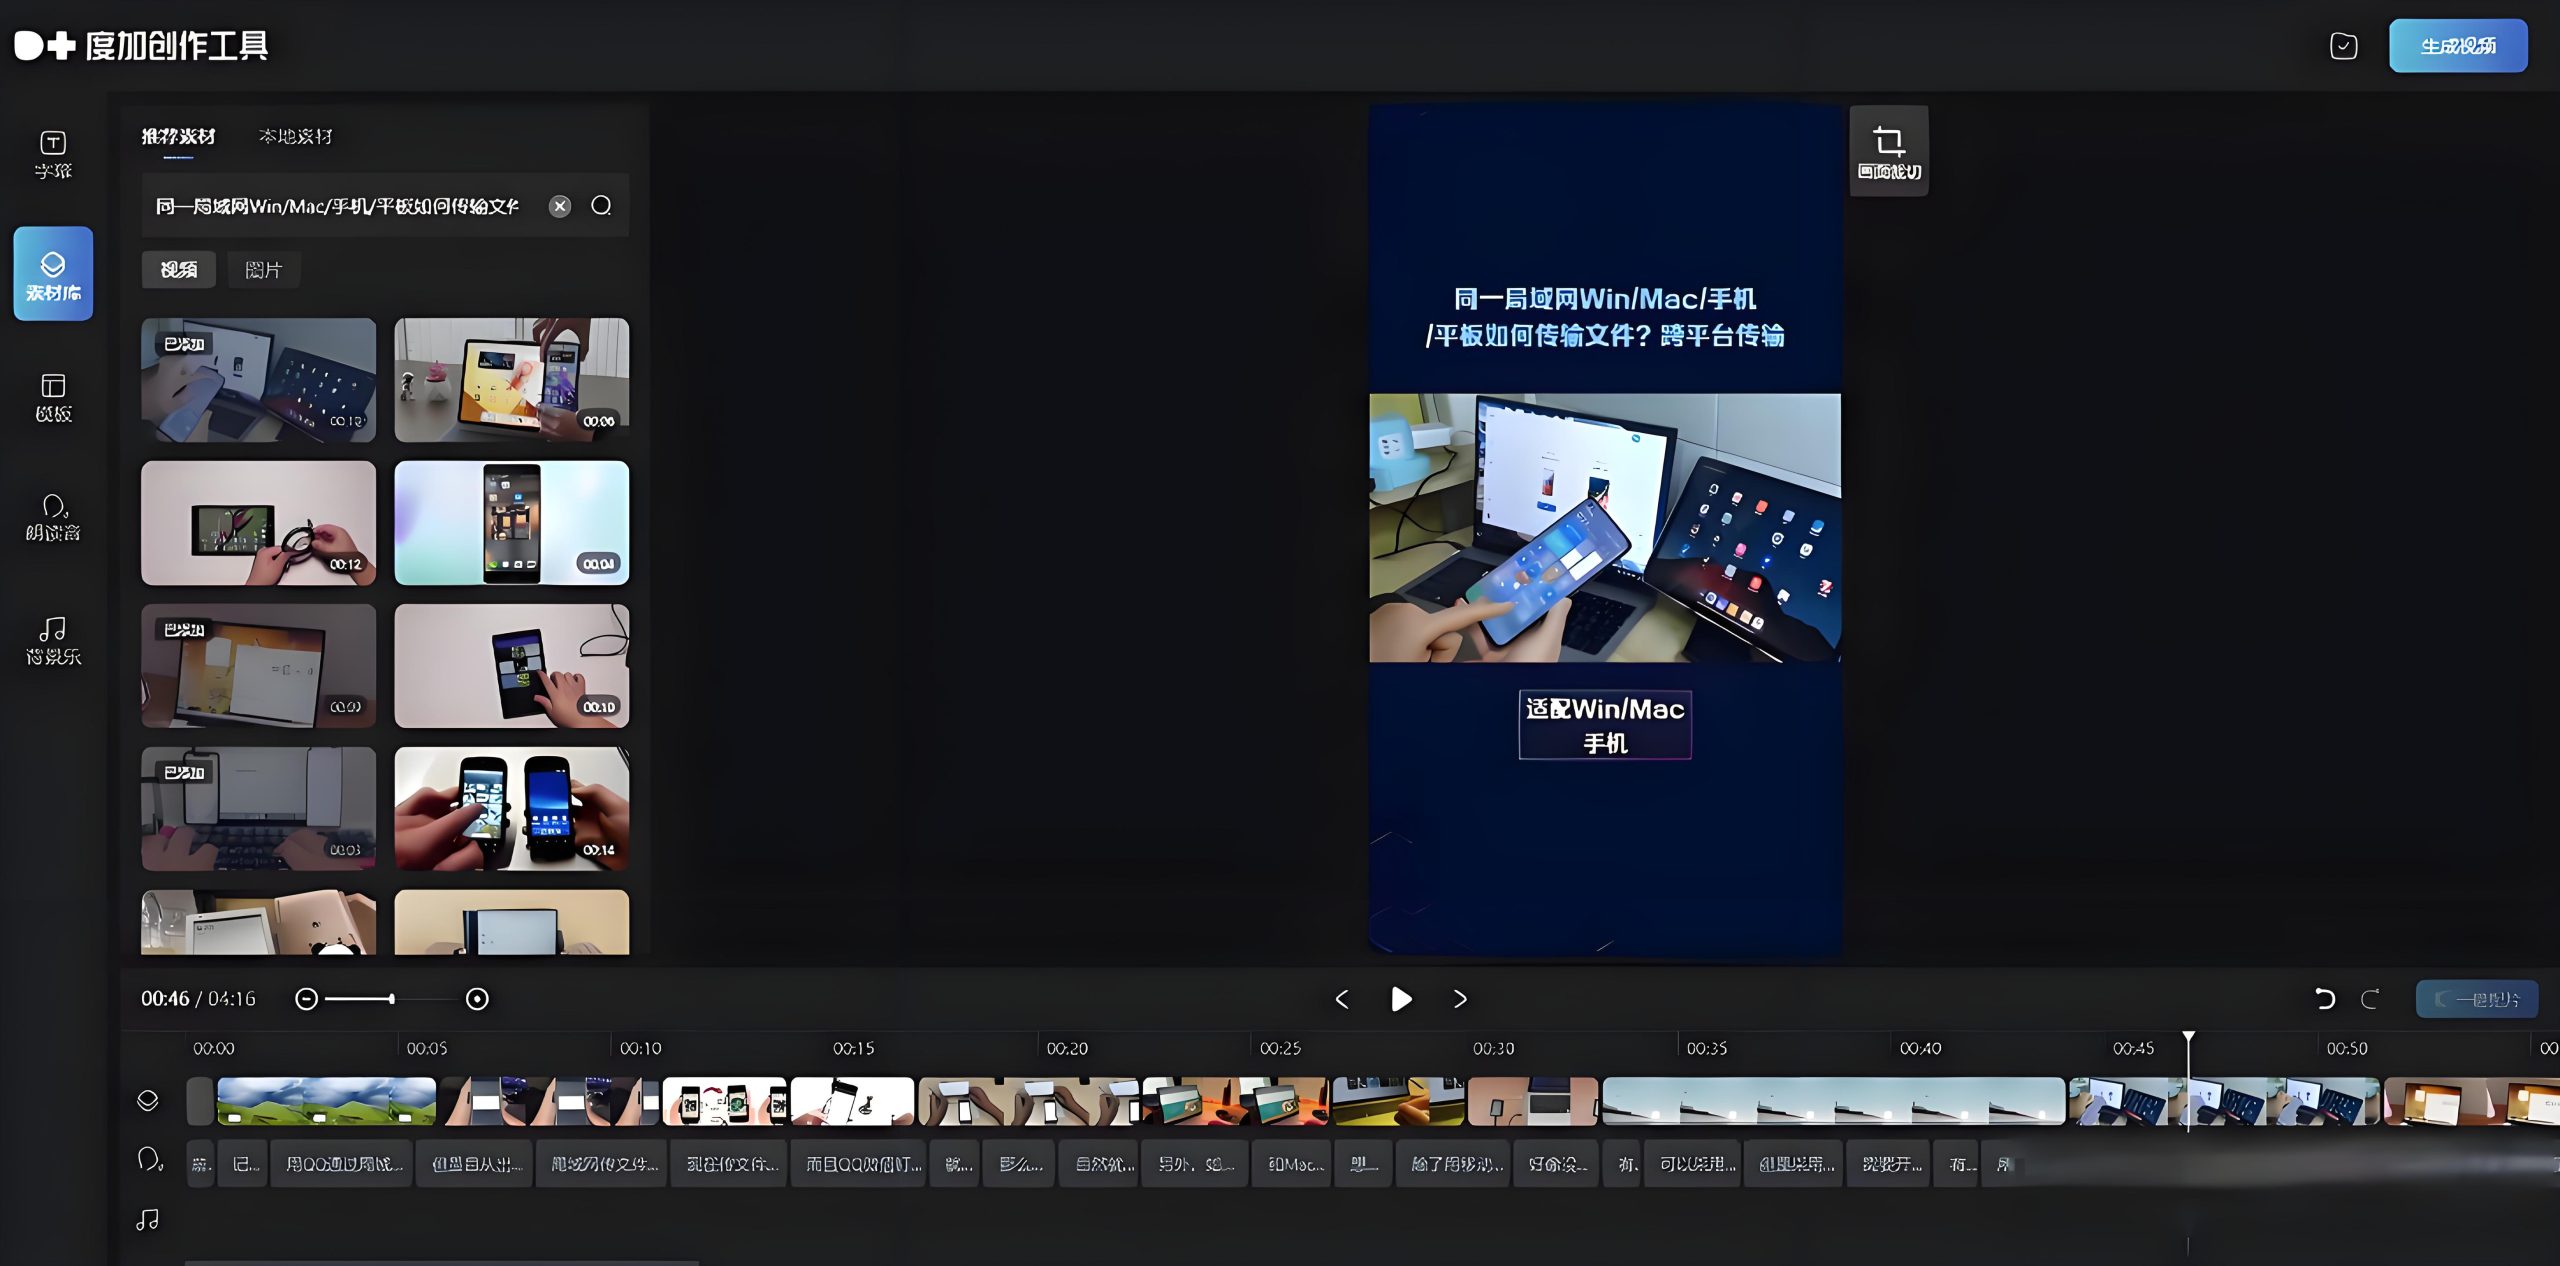Image resolution: width=2560 pixels, height=1266 pixels.
Task: Zoom out timeline with the minus circle icon
Action: coord(307,999)
